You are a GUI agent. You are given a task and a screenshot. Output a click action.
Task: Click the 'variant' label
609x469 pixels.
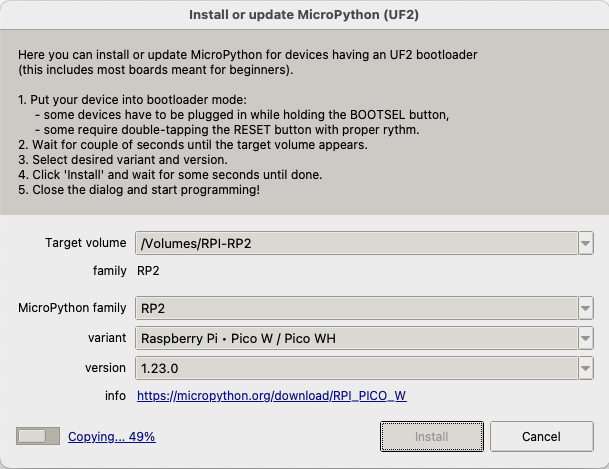[x=106, y=338]
